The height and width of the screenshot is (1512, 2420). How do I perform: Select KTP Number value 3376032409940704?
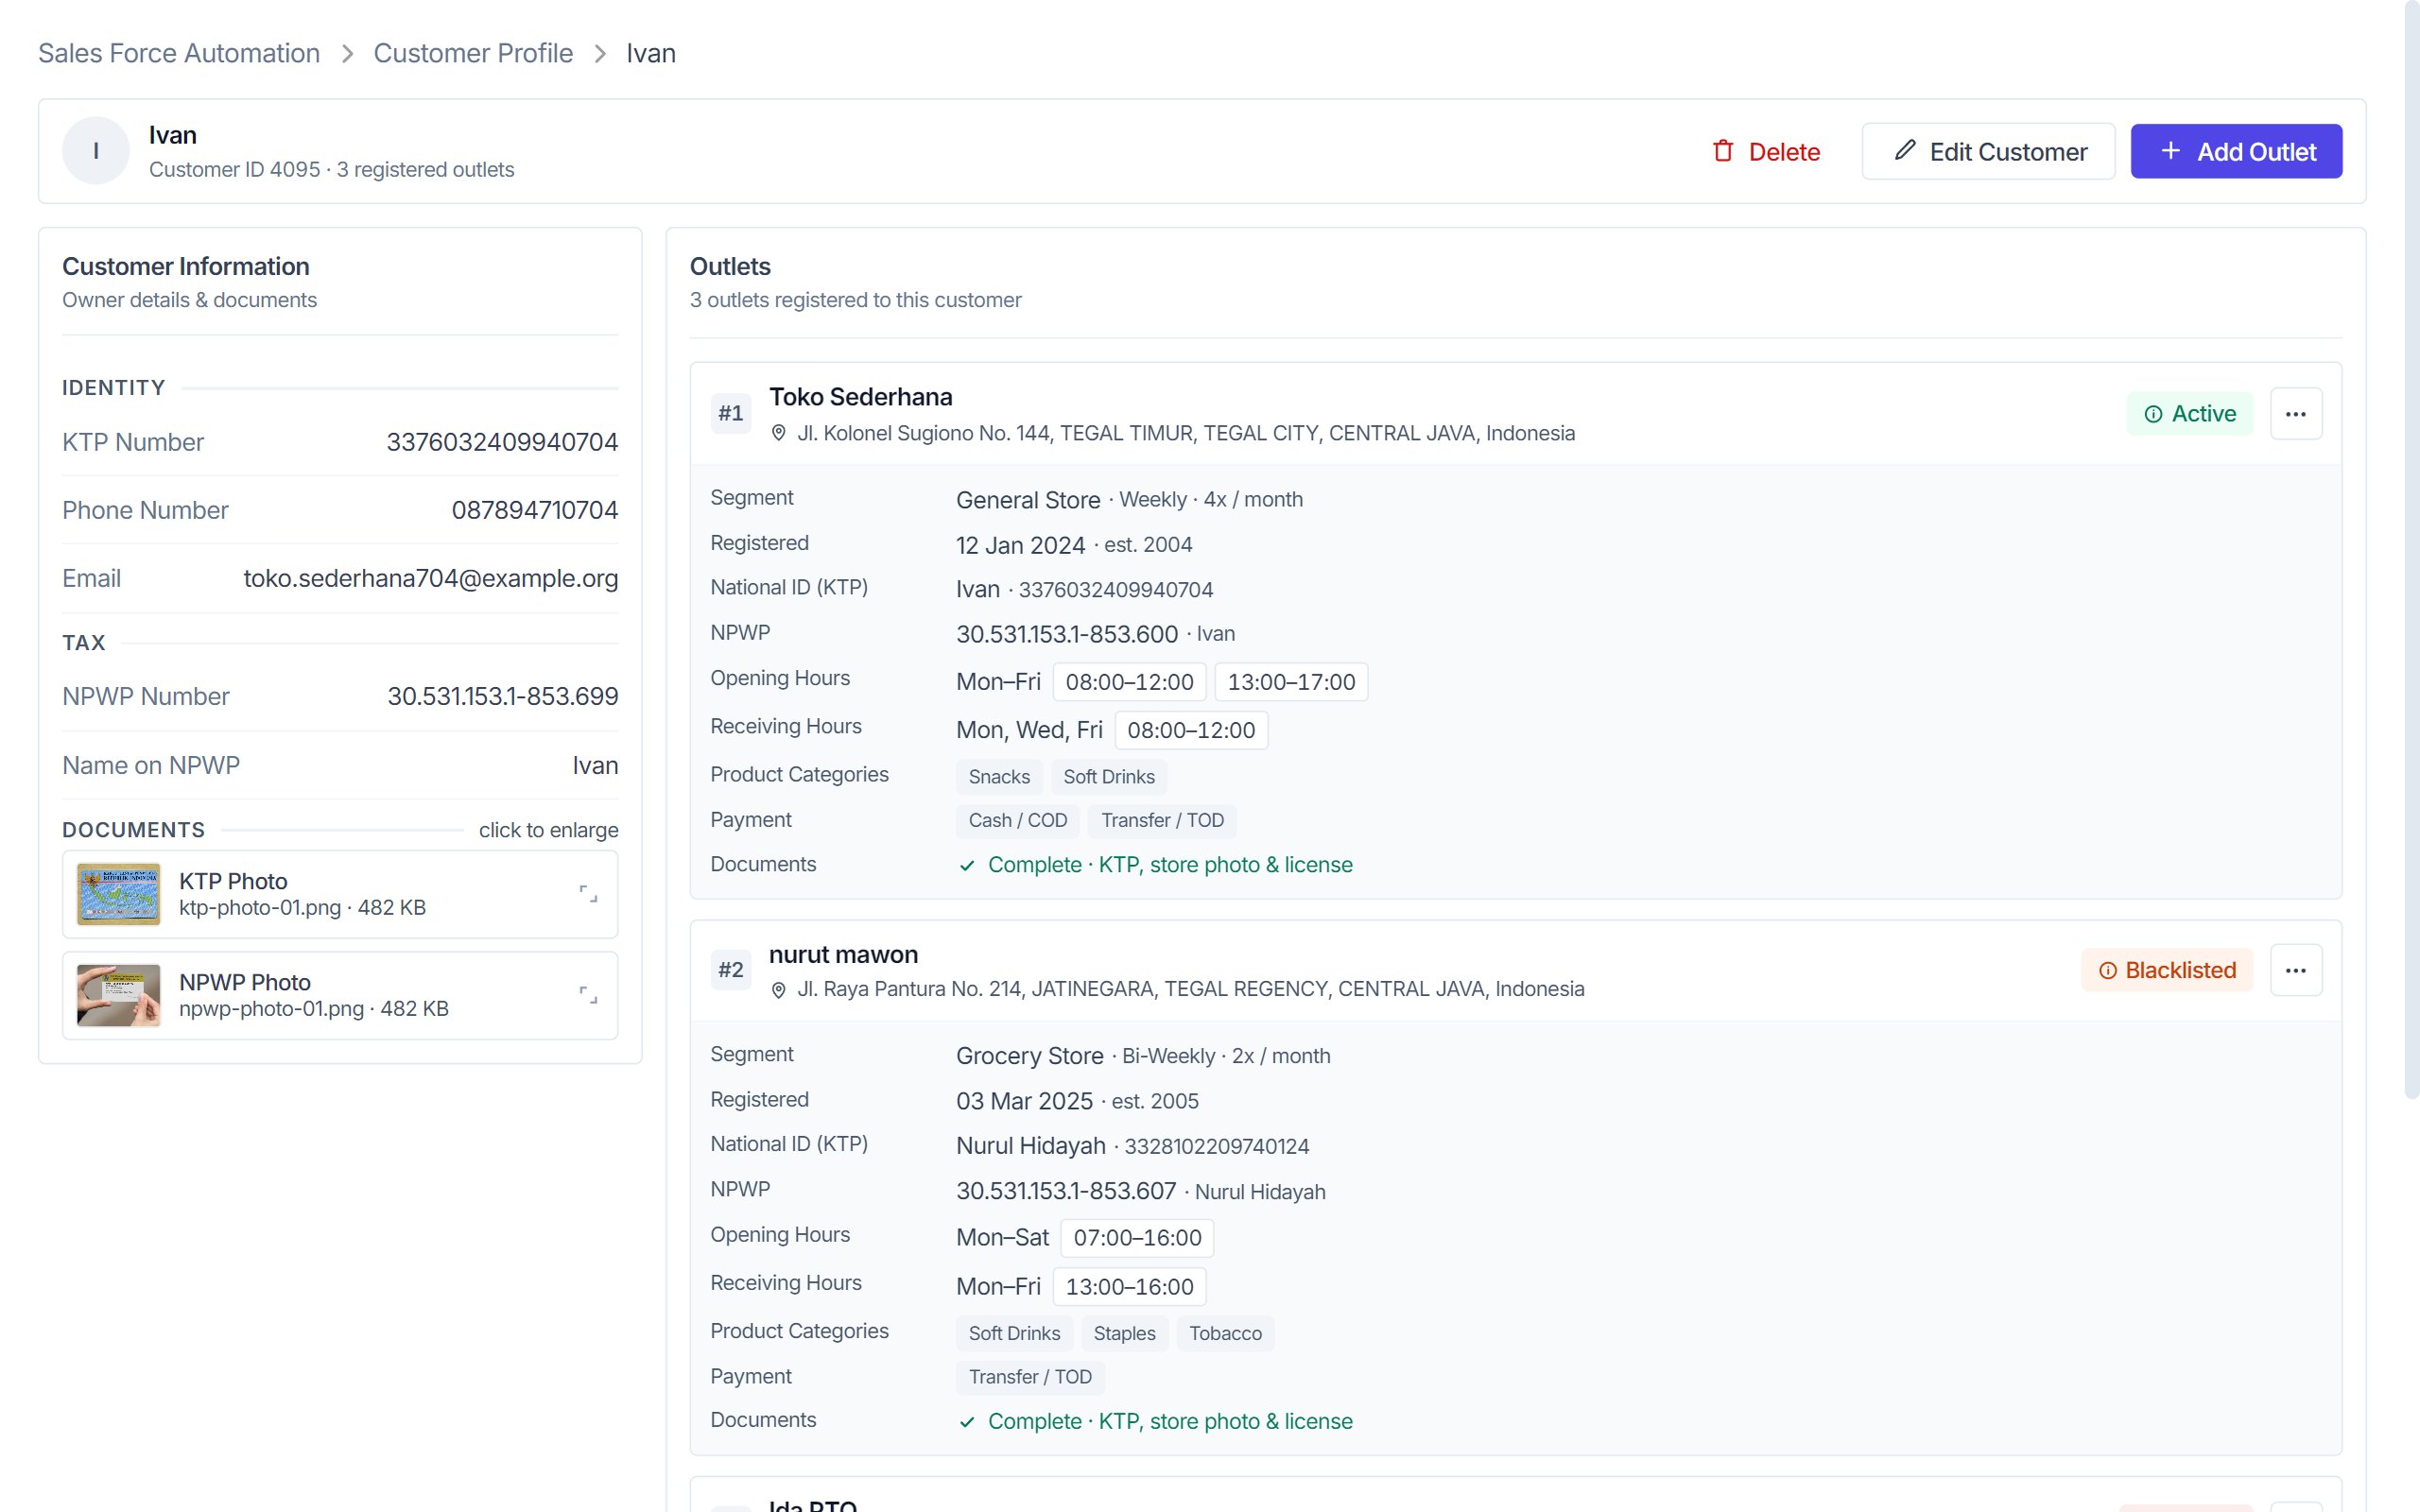[x=502, y=442]
